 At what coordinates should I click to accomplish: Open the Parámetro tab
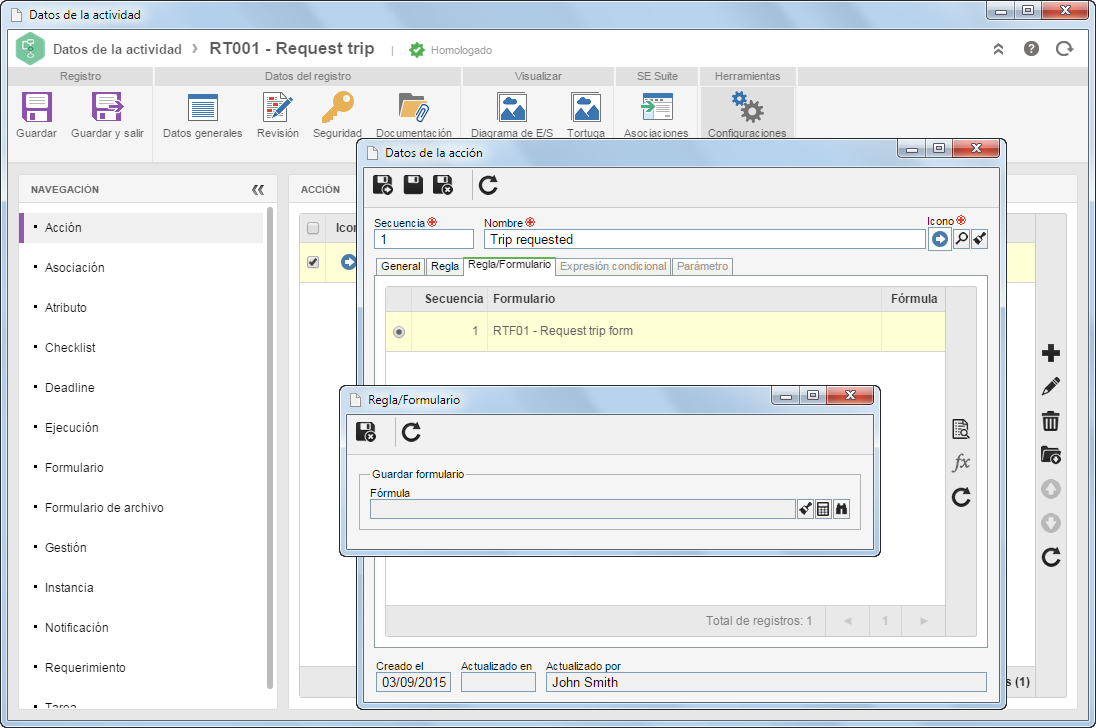(702, 266)
